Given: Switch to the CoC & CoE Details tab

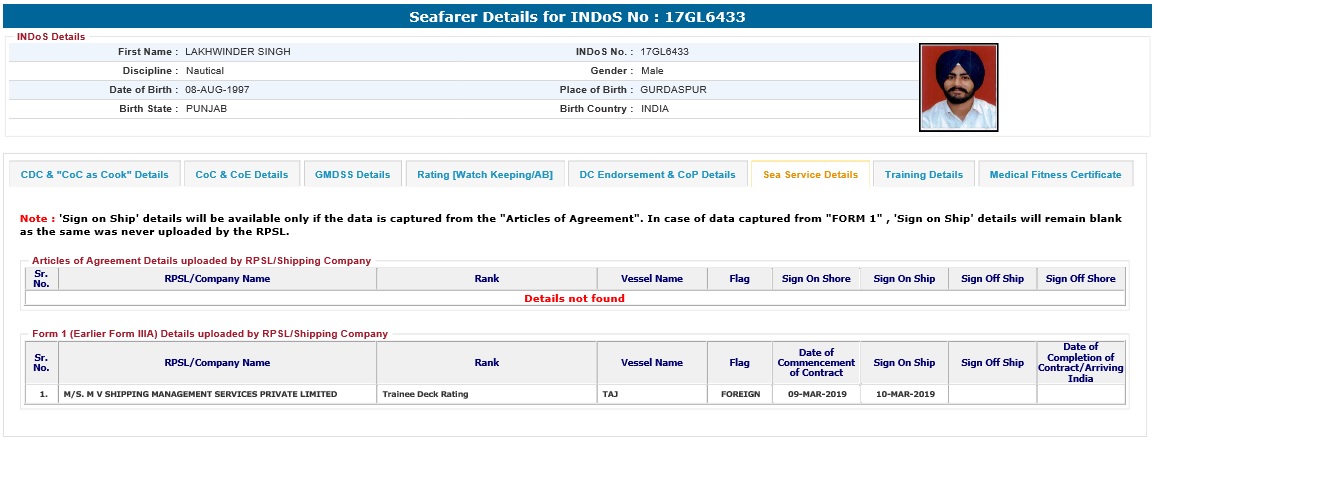Looking at the screenshot, I should click(242, 174).
